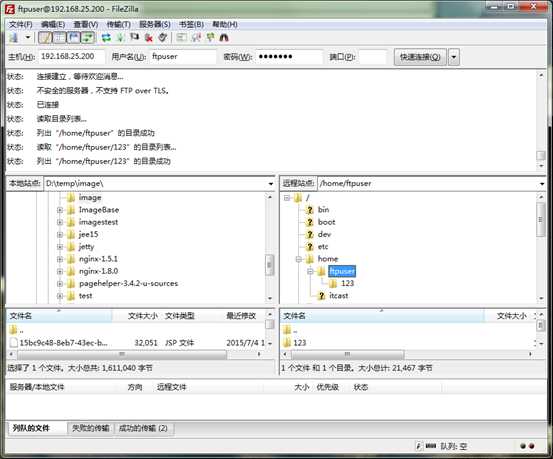Open remote site path dropdown

pos(542,184)
